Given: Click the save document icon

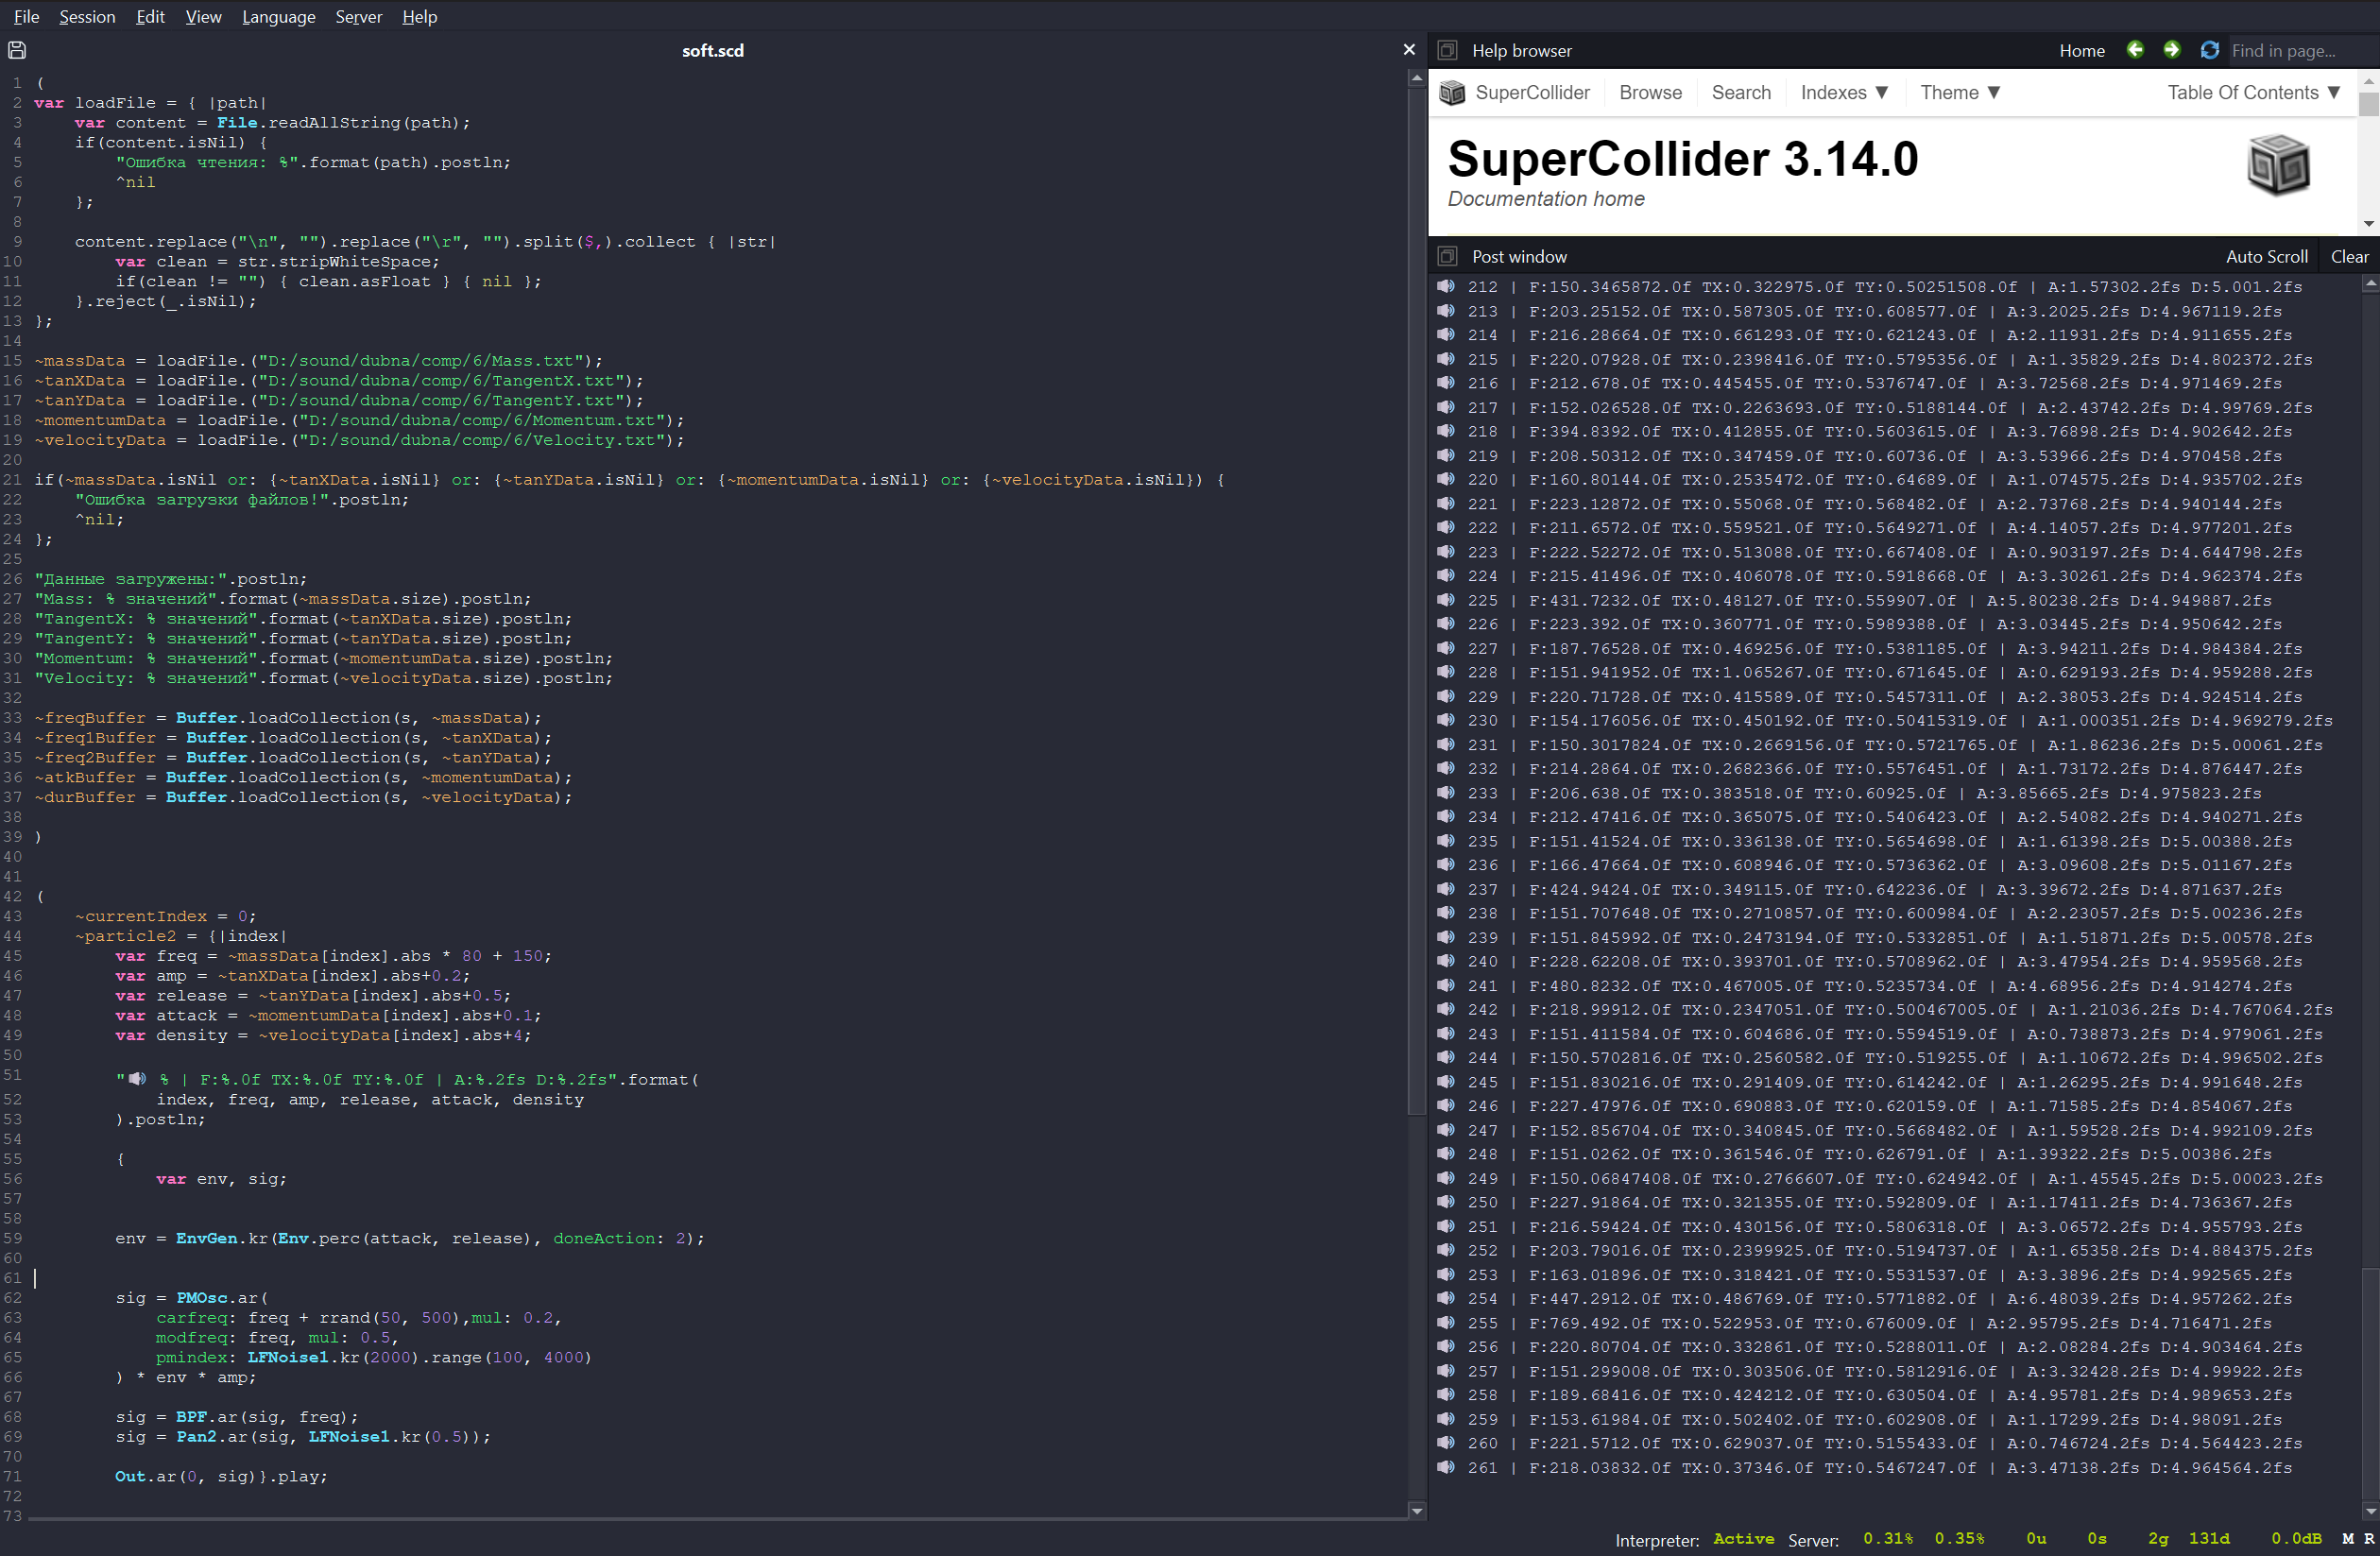Looking at the screenshot, I should coord(17,50).
